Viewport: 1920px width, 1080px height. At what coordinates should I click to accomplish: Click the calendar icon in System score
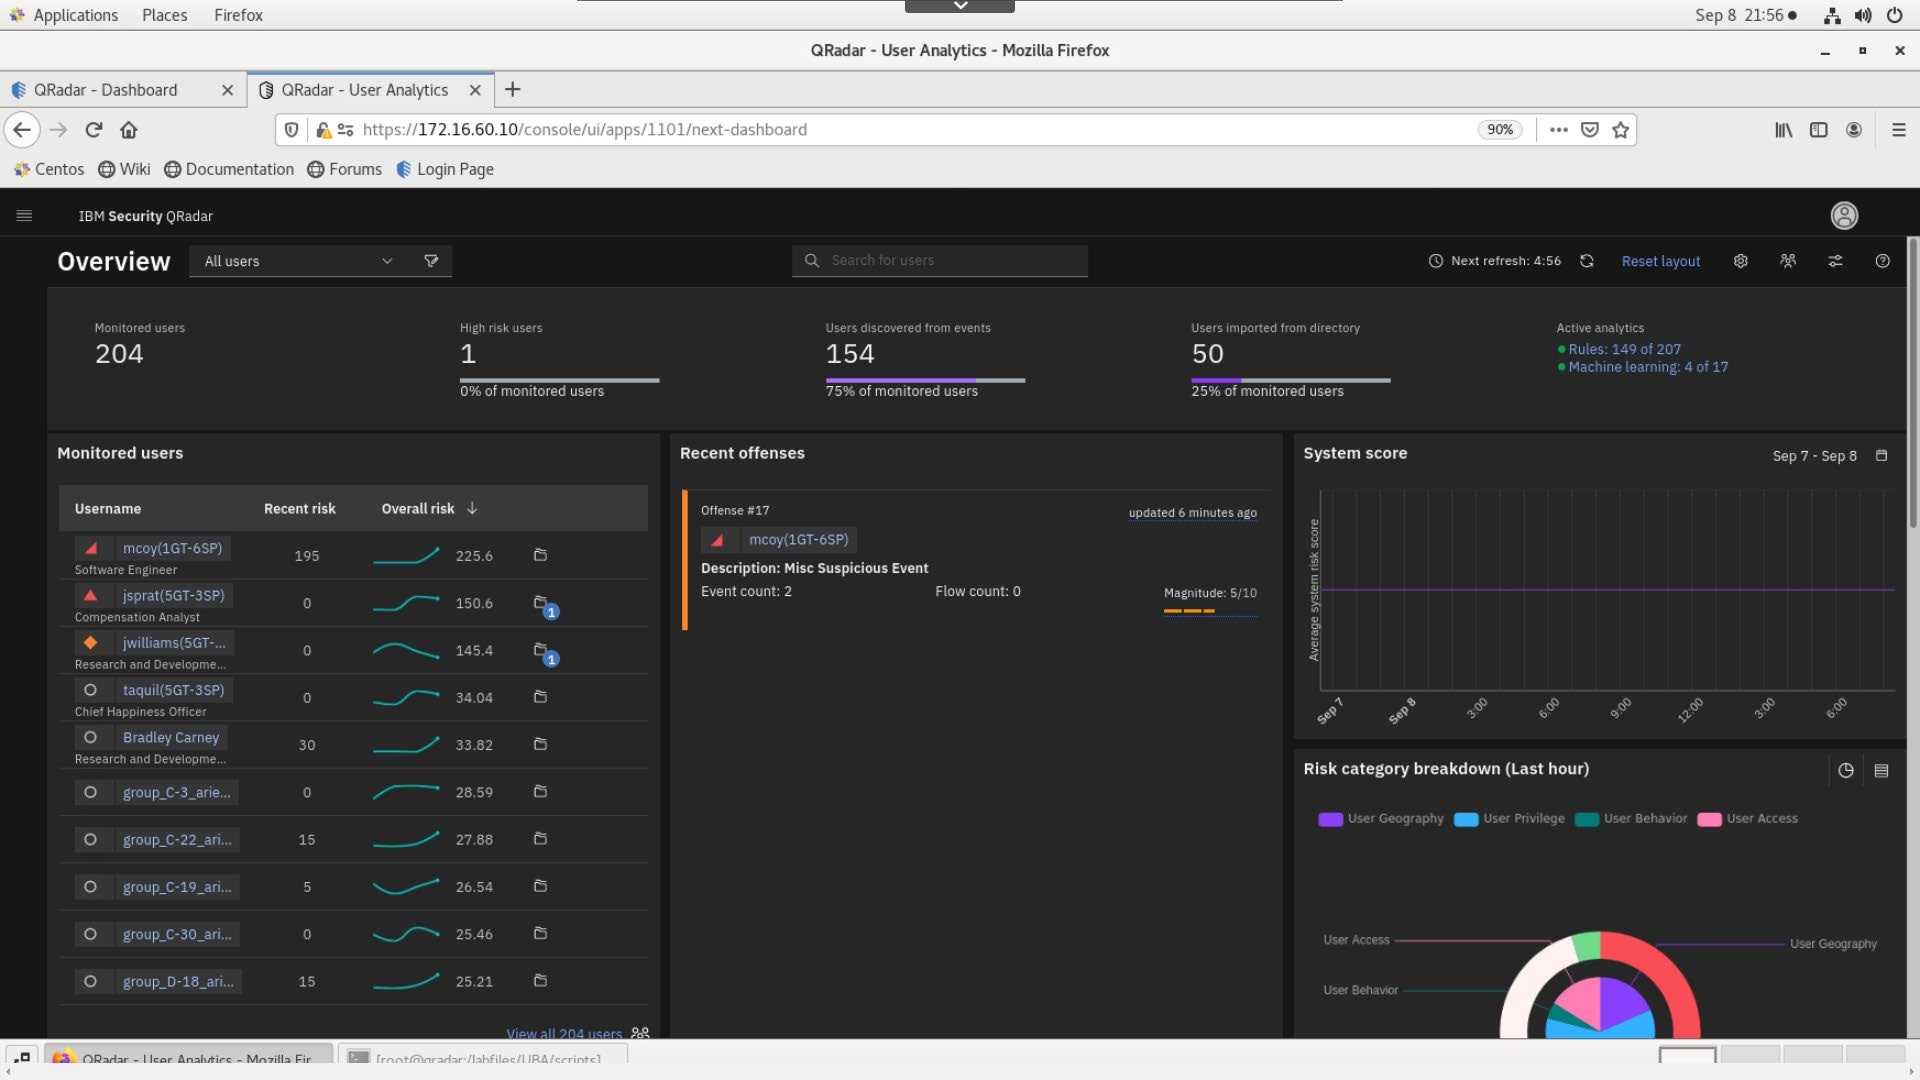(x=1881, y=456)
